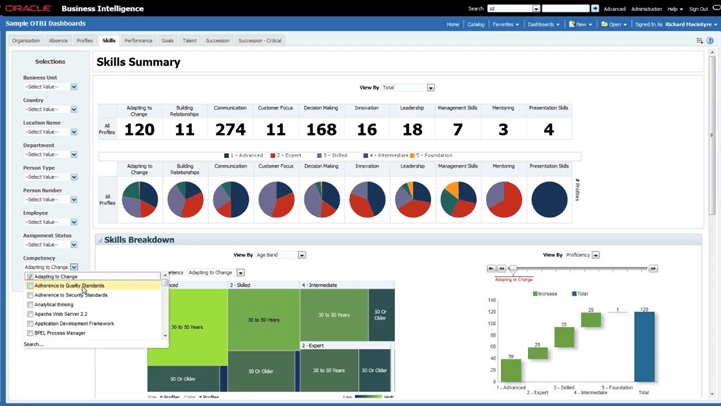
Task: Click the green 1 - Advanced waterfall bar
Action: [511, 370]
